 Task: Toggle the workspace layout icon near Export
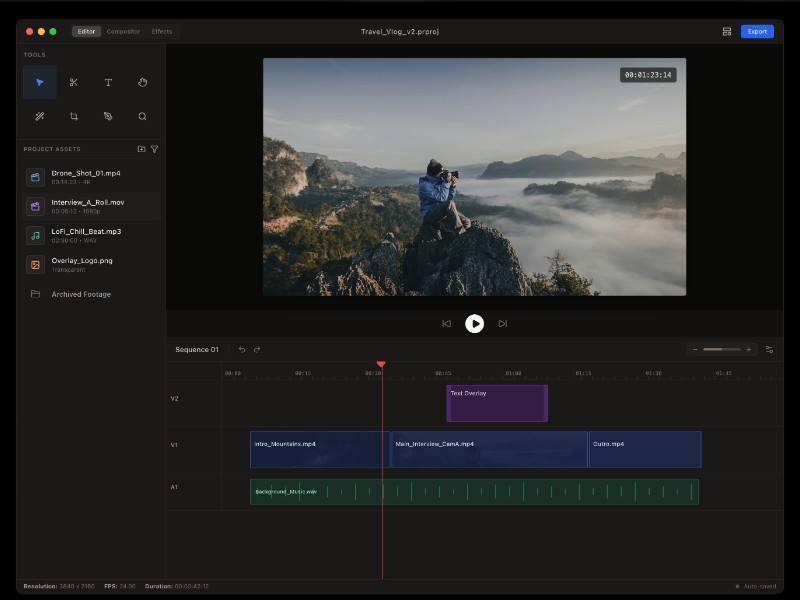(x=727, y=31)
